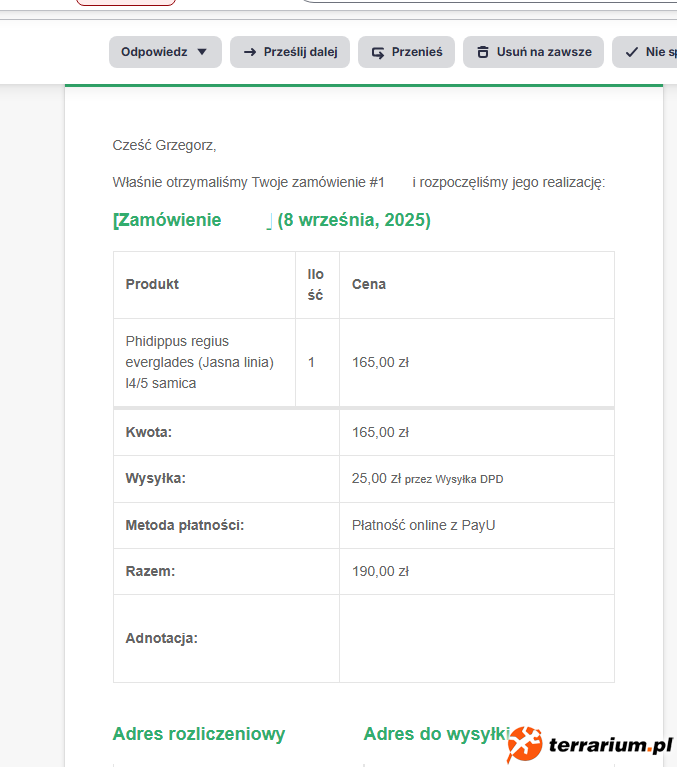677x767 pixels.
Task: Click the empty Adnotacja note cell
Action: [476, 638]
